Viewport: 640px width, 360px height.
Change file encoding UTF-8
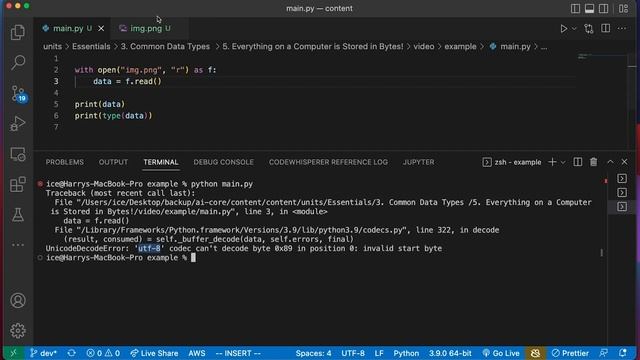pyautogui.click(x=353, y=353)
